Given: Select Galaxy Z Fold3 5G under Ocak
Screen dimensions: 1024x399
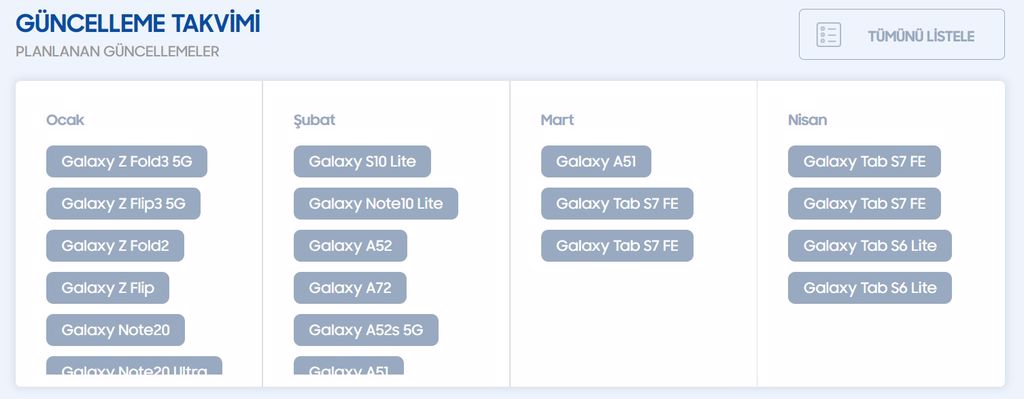Looking at the screenshot, I should tap(127, 161).
